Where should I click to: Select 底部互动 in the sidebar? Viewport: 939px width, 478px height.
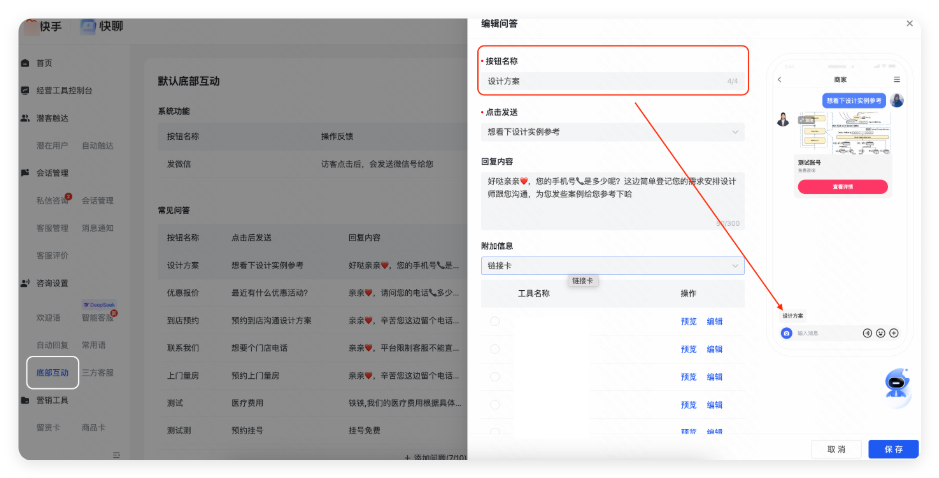pyautogui.click(x=52, y=373)
